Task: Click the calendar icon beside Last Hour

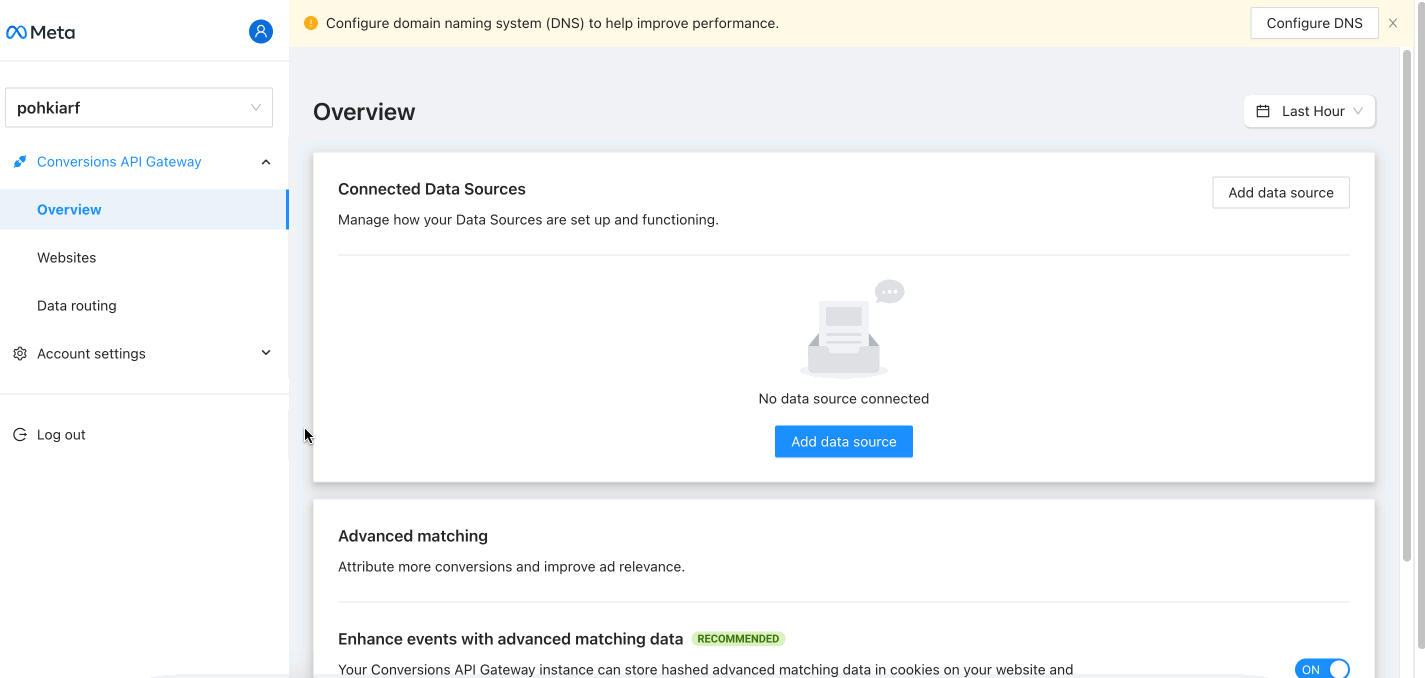Action: (1263, 111)
